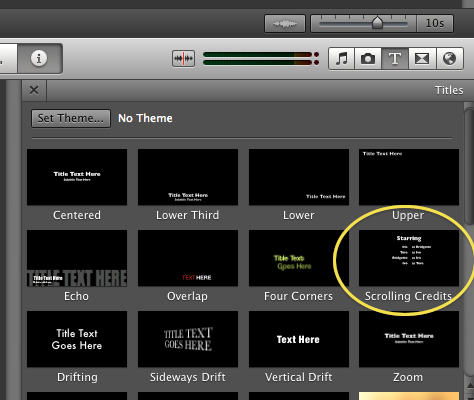Click the Four Corners caption
Screen dimensions: 474x400
(x=298, y=296)
